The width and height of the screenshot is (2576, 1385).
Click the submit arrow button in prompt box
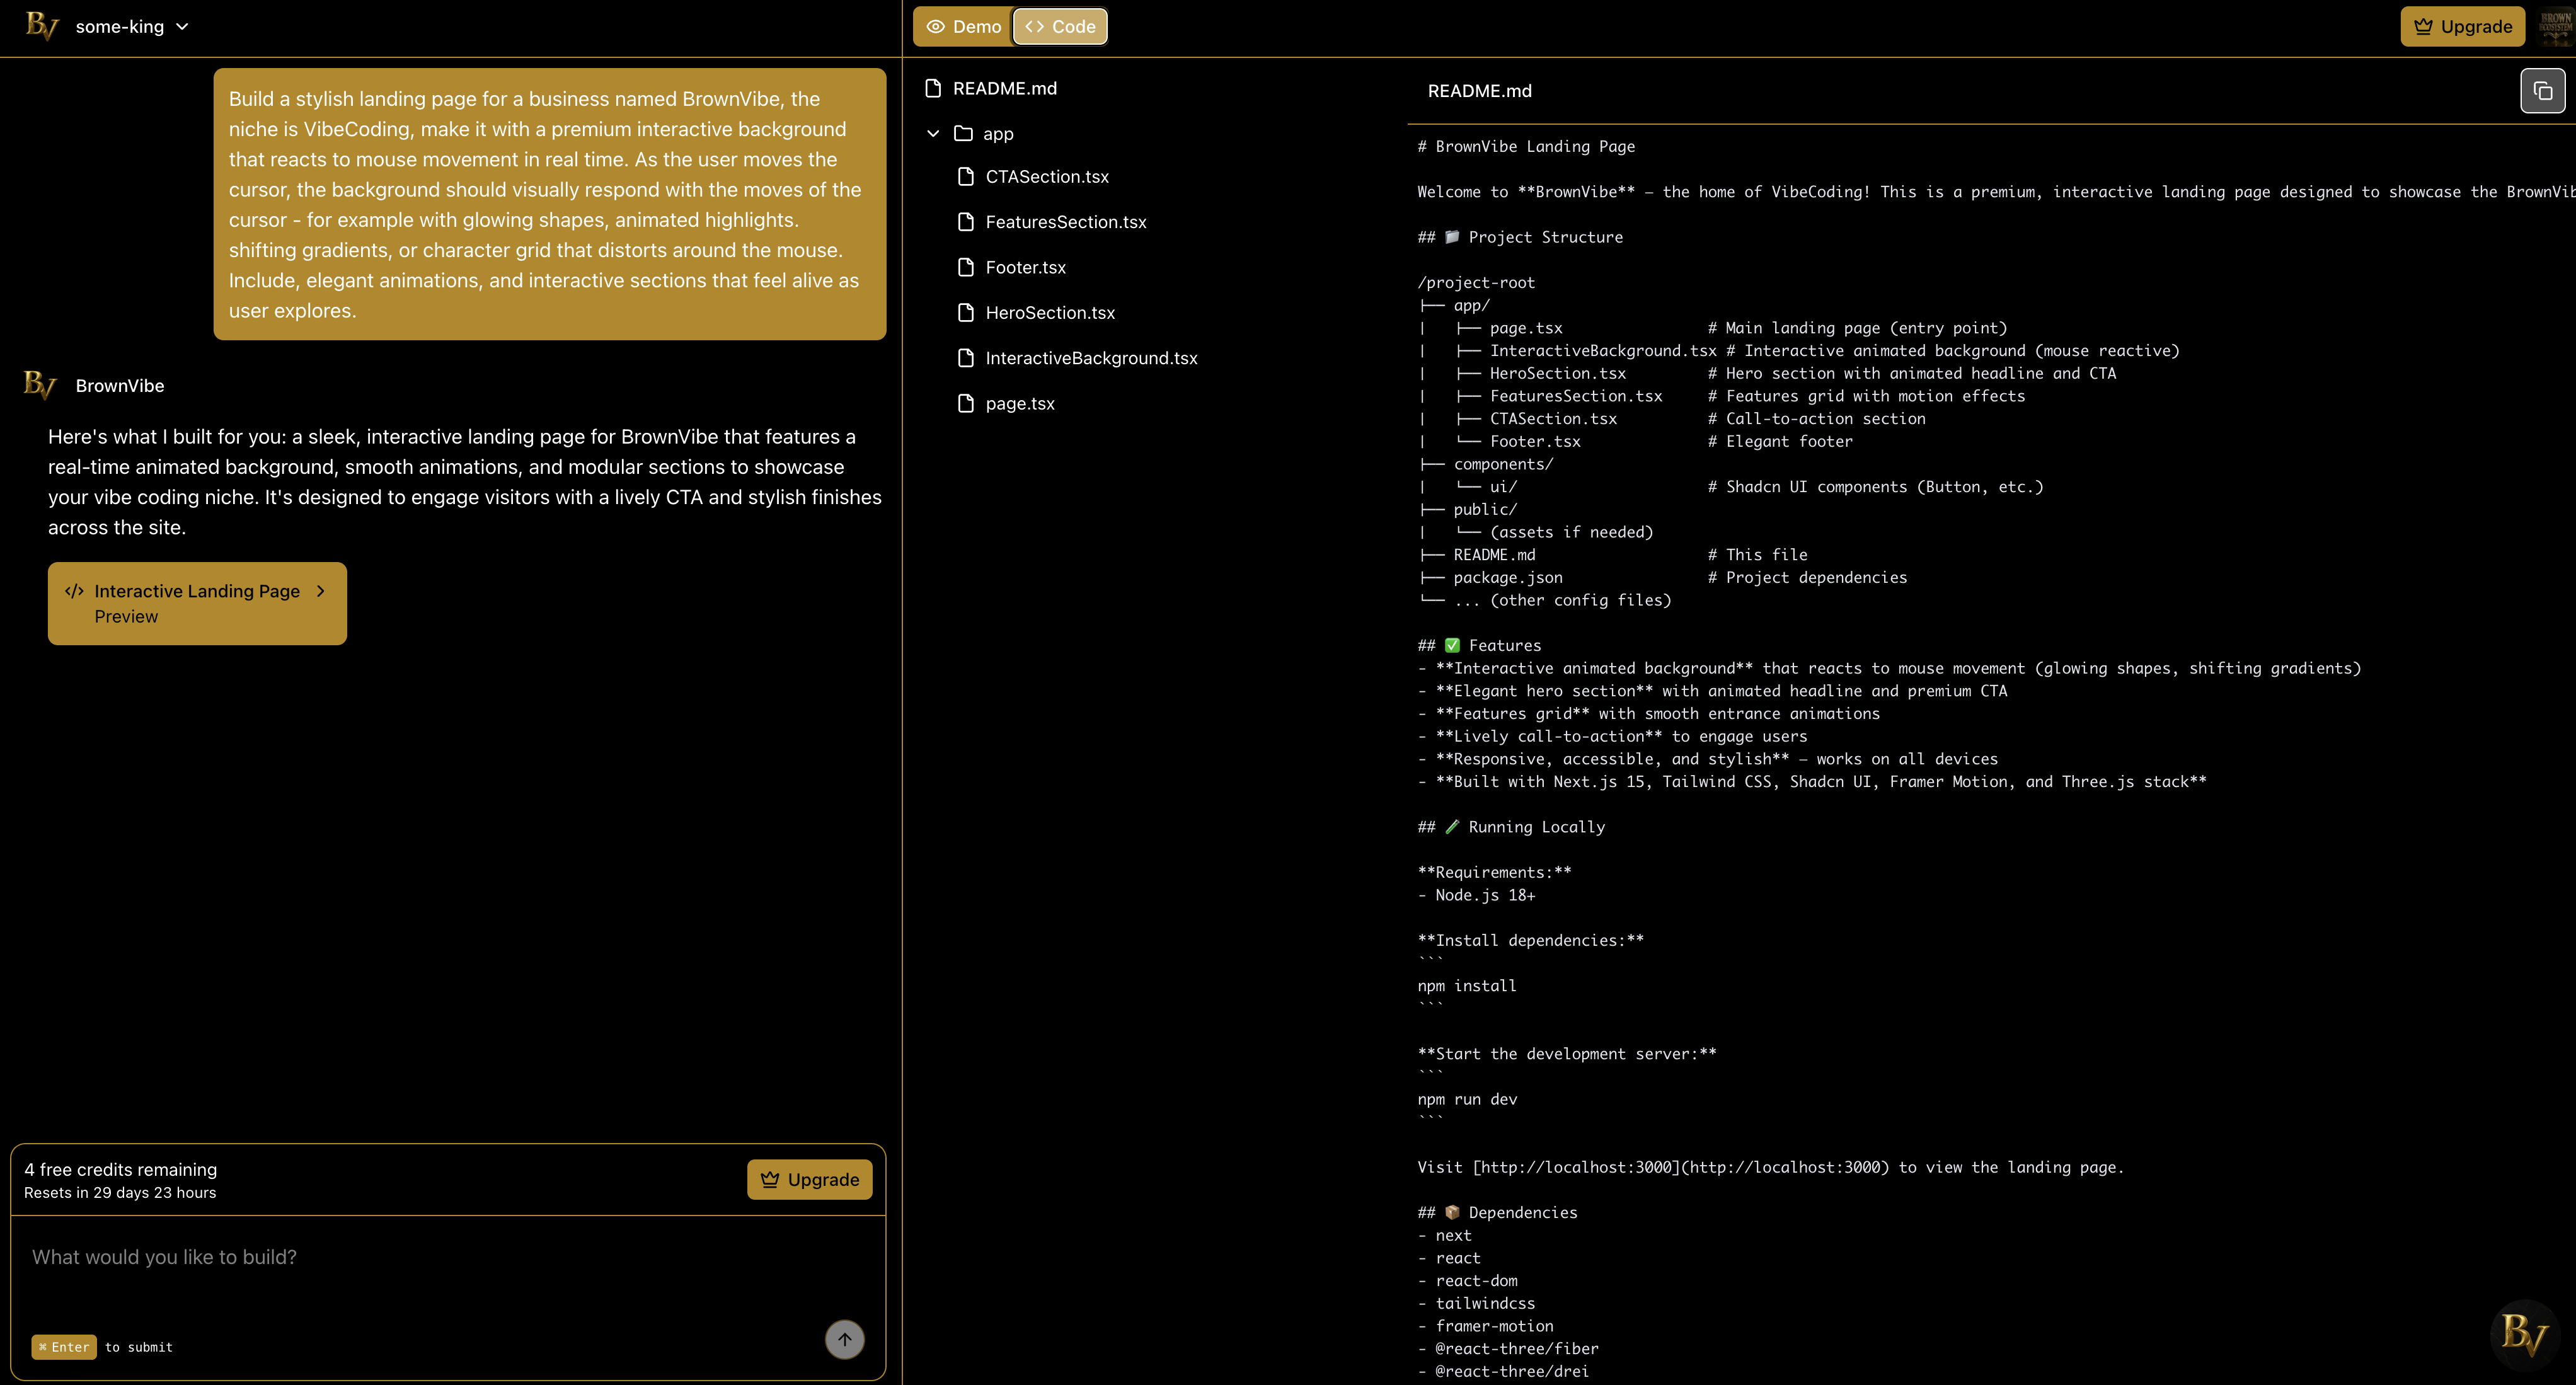[844, 1339]
